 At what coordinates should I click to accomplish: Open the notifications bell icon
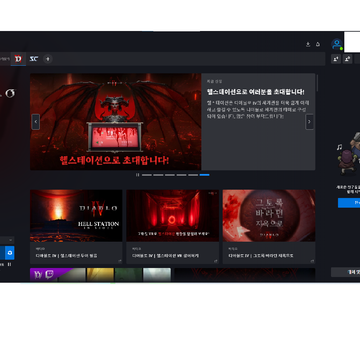(318, 44)
